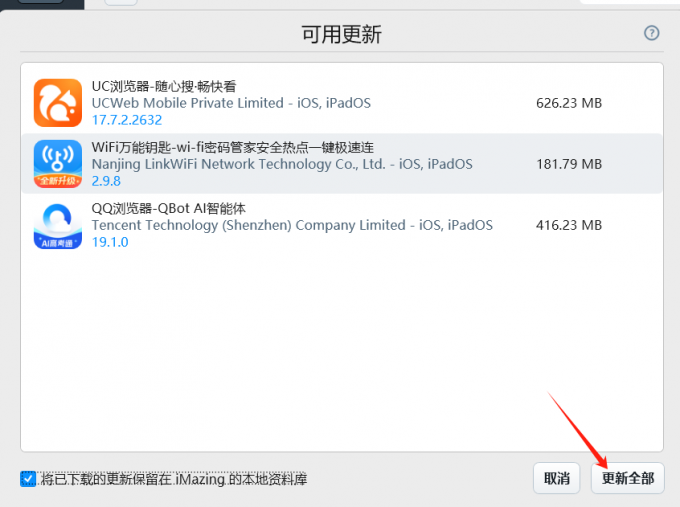
Task: Click version 2.9.8 text
Action: (x=106, y=181)
